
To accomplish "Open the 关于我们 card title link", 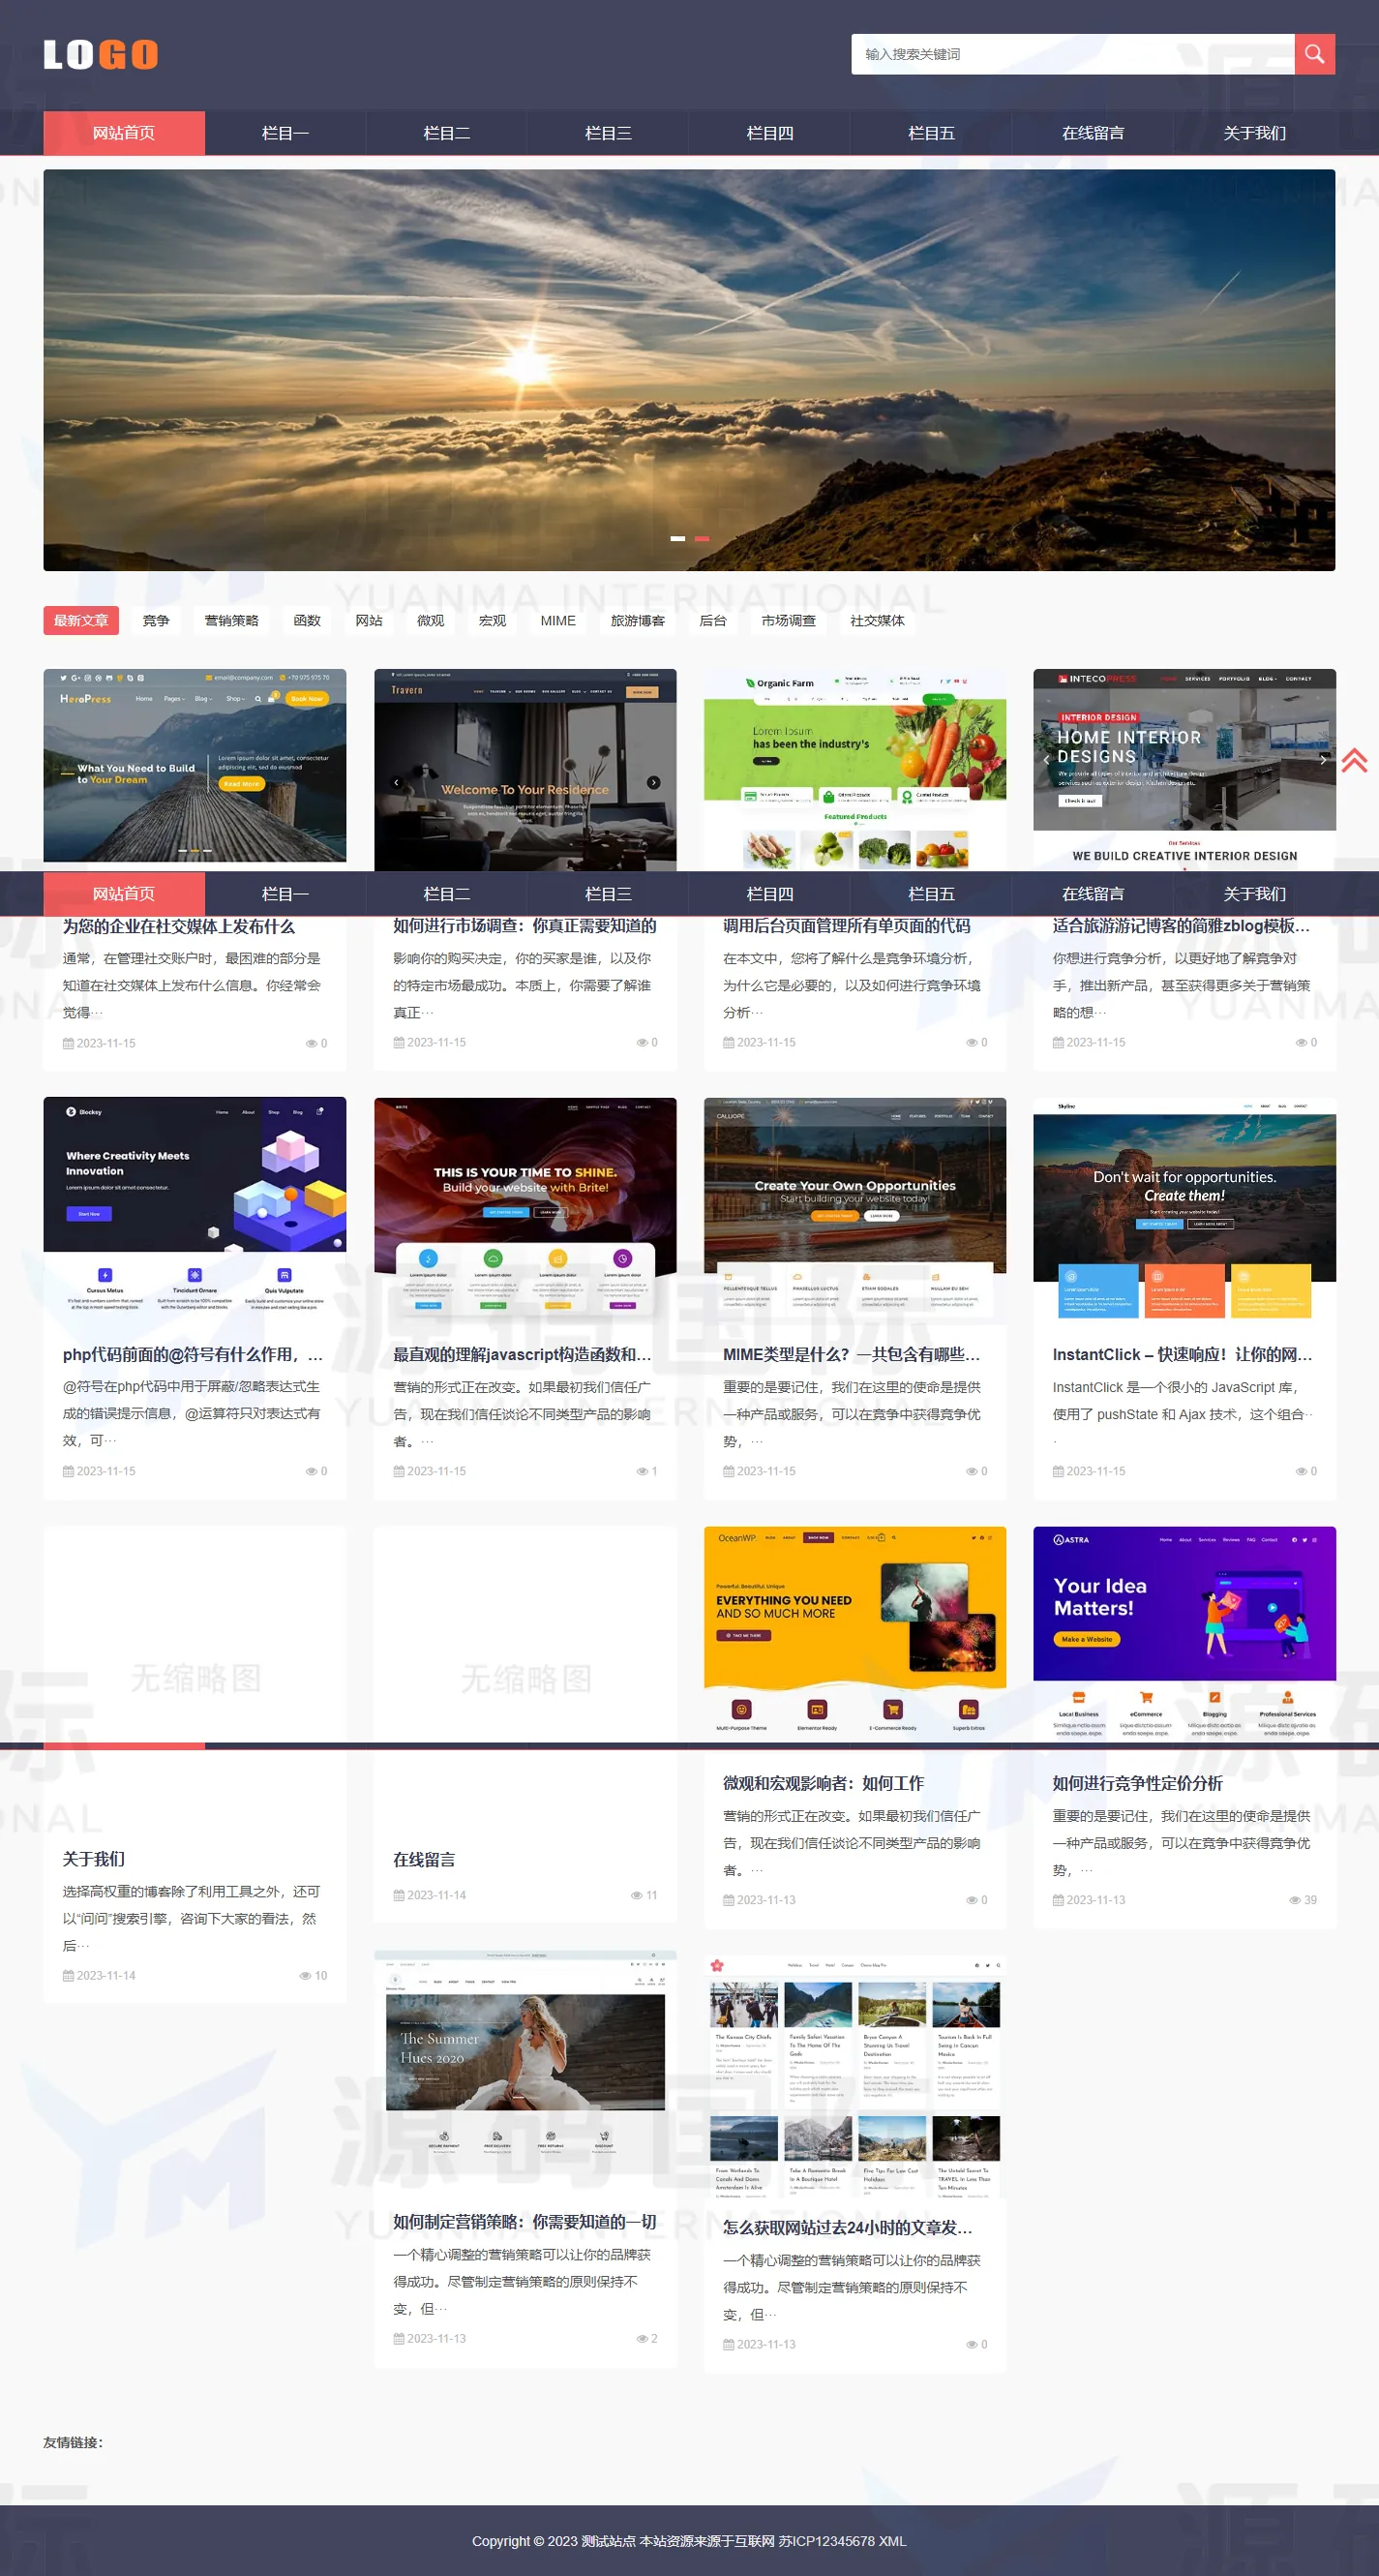I will click(x=94, y=1859).
